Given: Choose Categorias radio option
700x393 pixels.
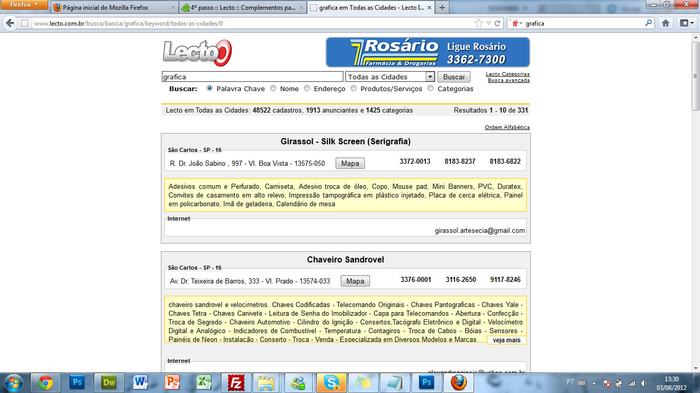Looking at the screenshot, I should point(430,88).
